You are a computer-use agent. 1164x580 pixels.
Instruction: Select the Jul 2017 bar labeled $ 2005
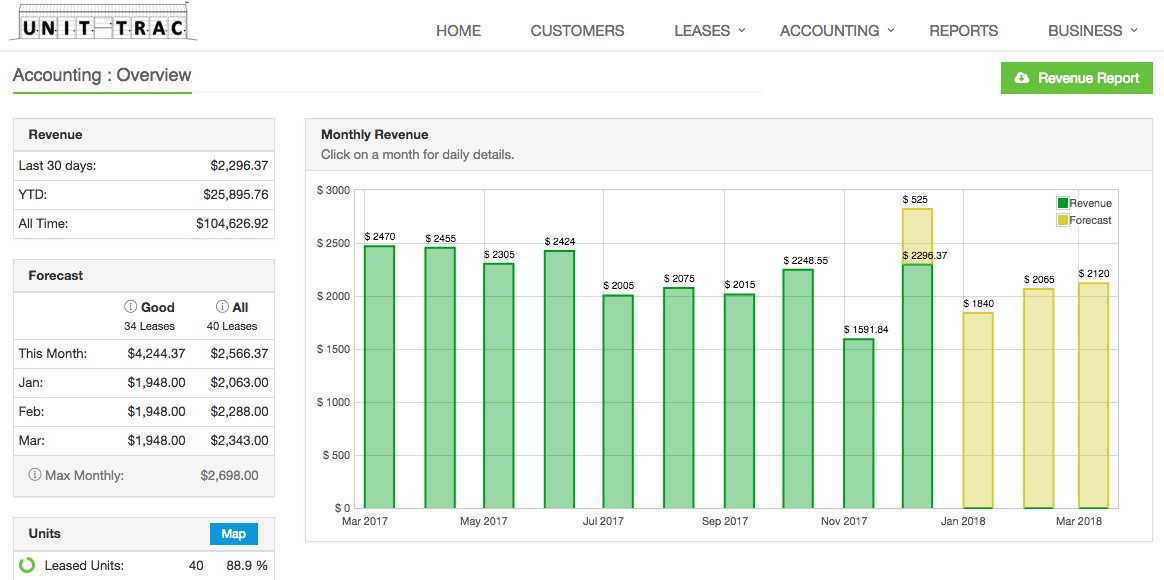[618, 402]
